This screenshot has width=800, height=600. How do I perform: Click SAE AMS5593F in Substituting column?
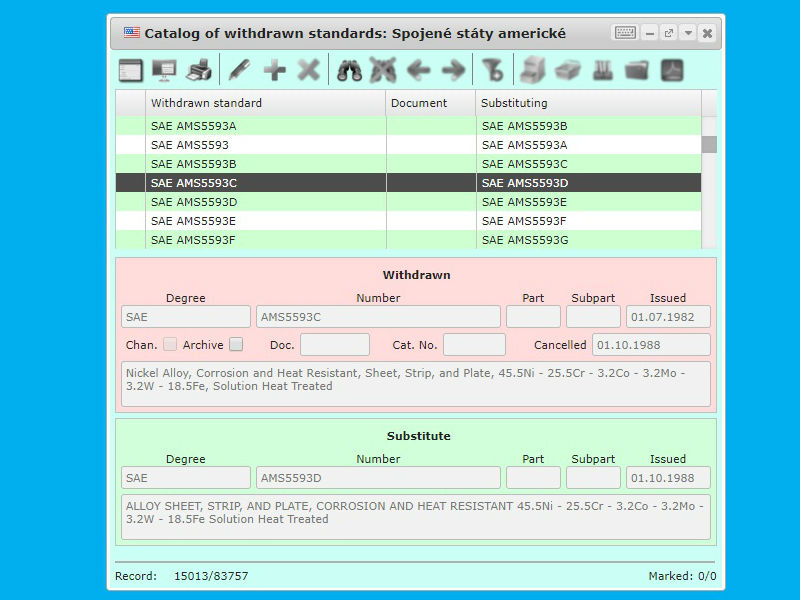click(x=524, y=221)
